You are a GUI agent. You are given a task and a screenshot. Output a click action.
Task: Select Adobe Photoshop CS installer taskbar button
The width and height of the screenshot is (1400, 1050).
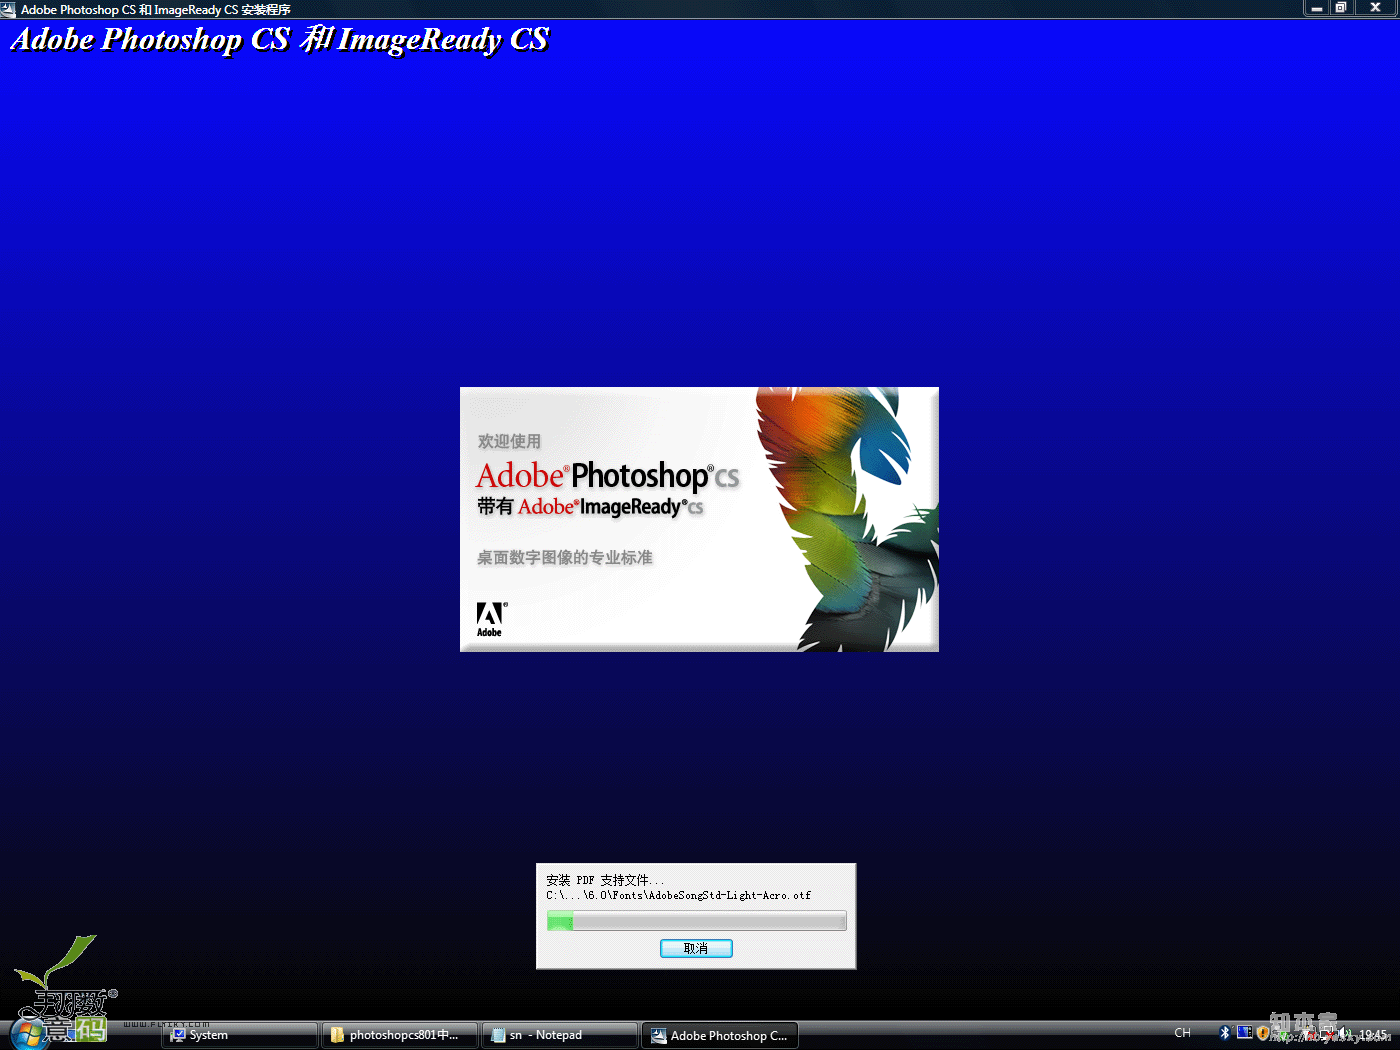click(720, 1035)
